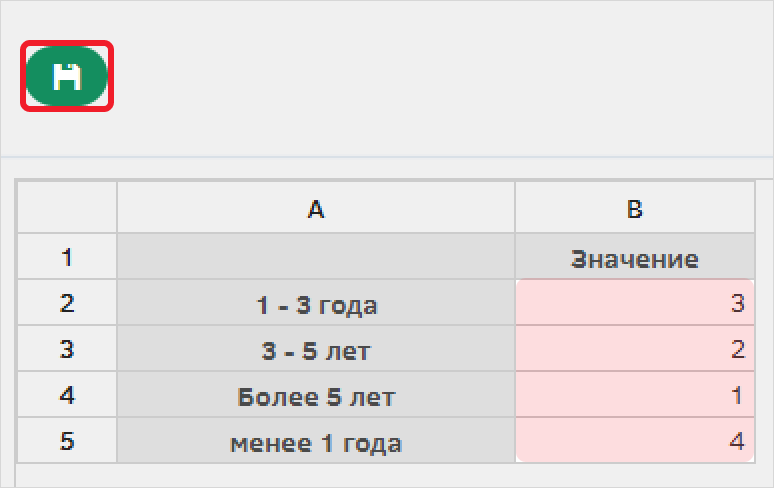Select row 2 header

[x=67, y=302]
